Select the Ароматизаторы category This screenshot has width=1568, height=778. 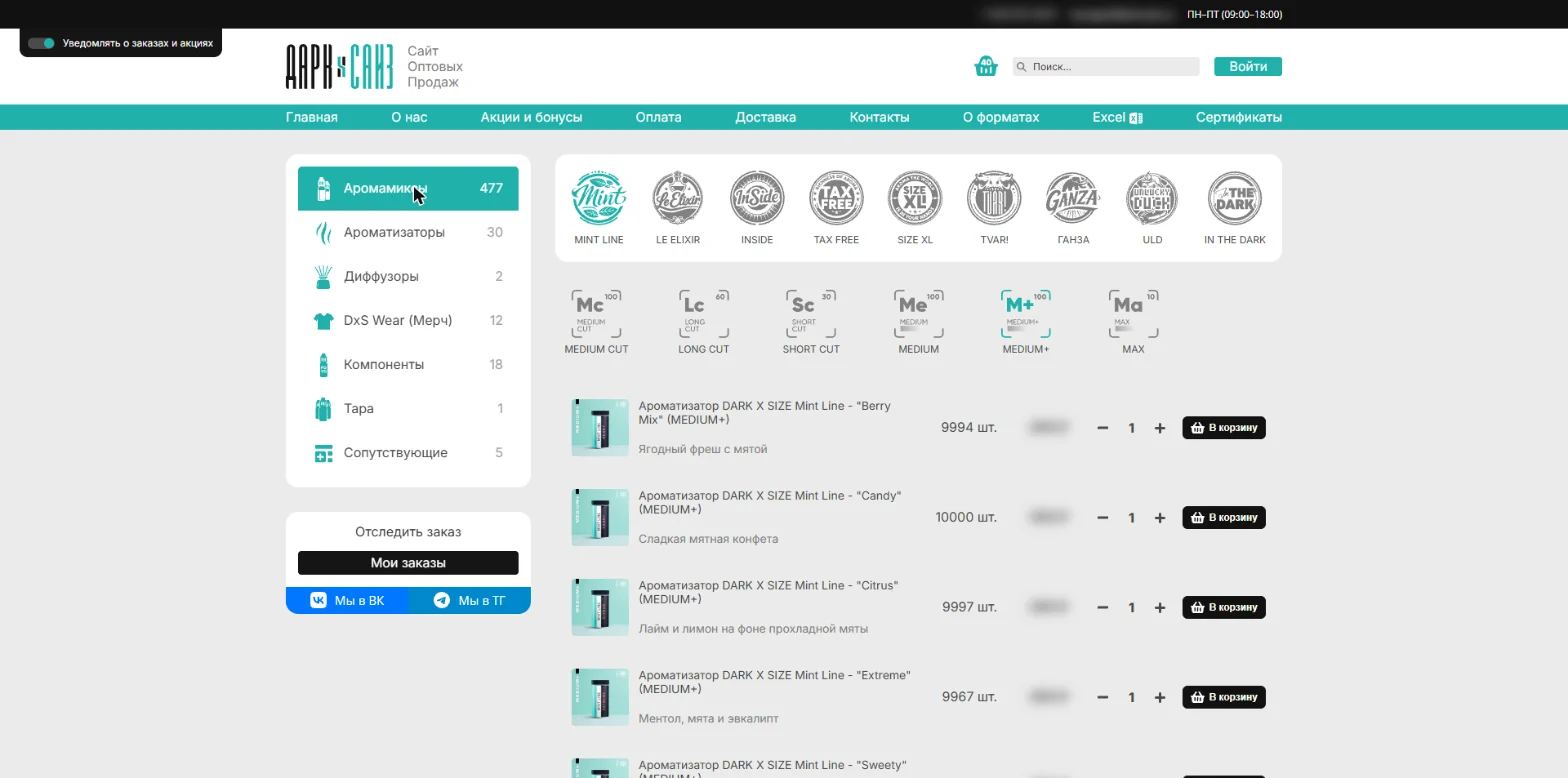point(408,232)
